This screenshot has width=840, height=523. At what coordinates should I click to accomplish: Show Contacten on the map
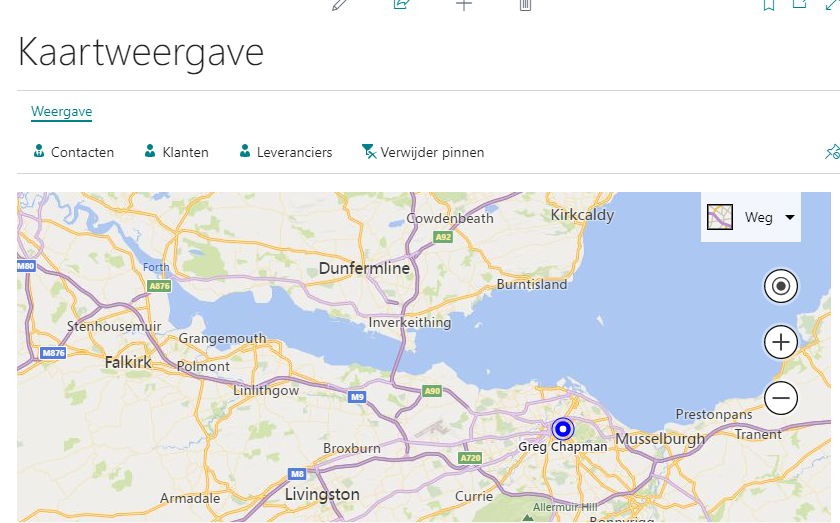coord(73,152)
